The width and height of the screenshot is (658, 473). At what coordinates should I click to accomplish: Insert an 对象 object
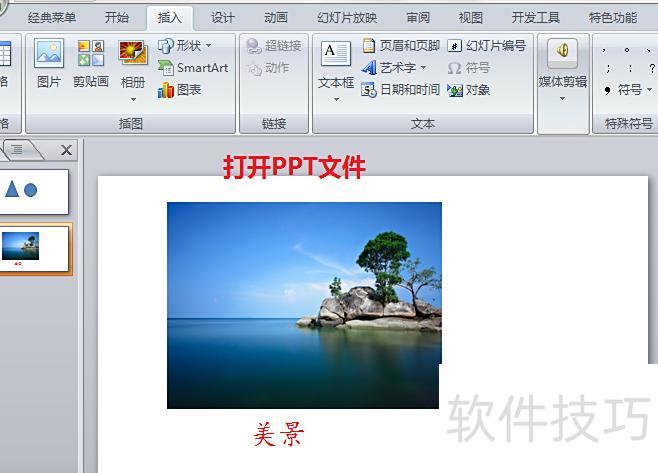[x=469, y=90]
